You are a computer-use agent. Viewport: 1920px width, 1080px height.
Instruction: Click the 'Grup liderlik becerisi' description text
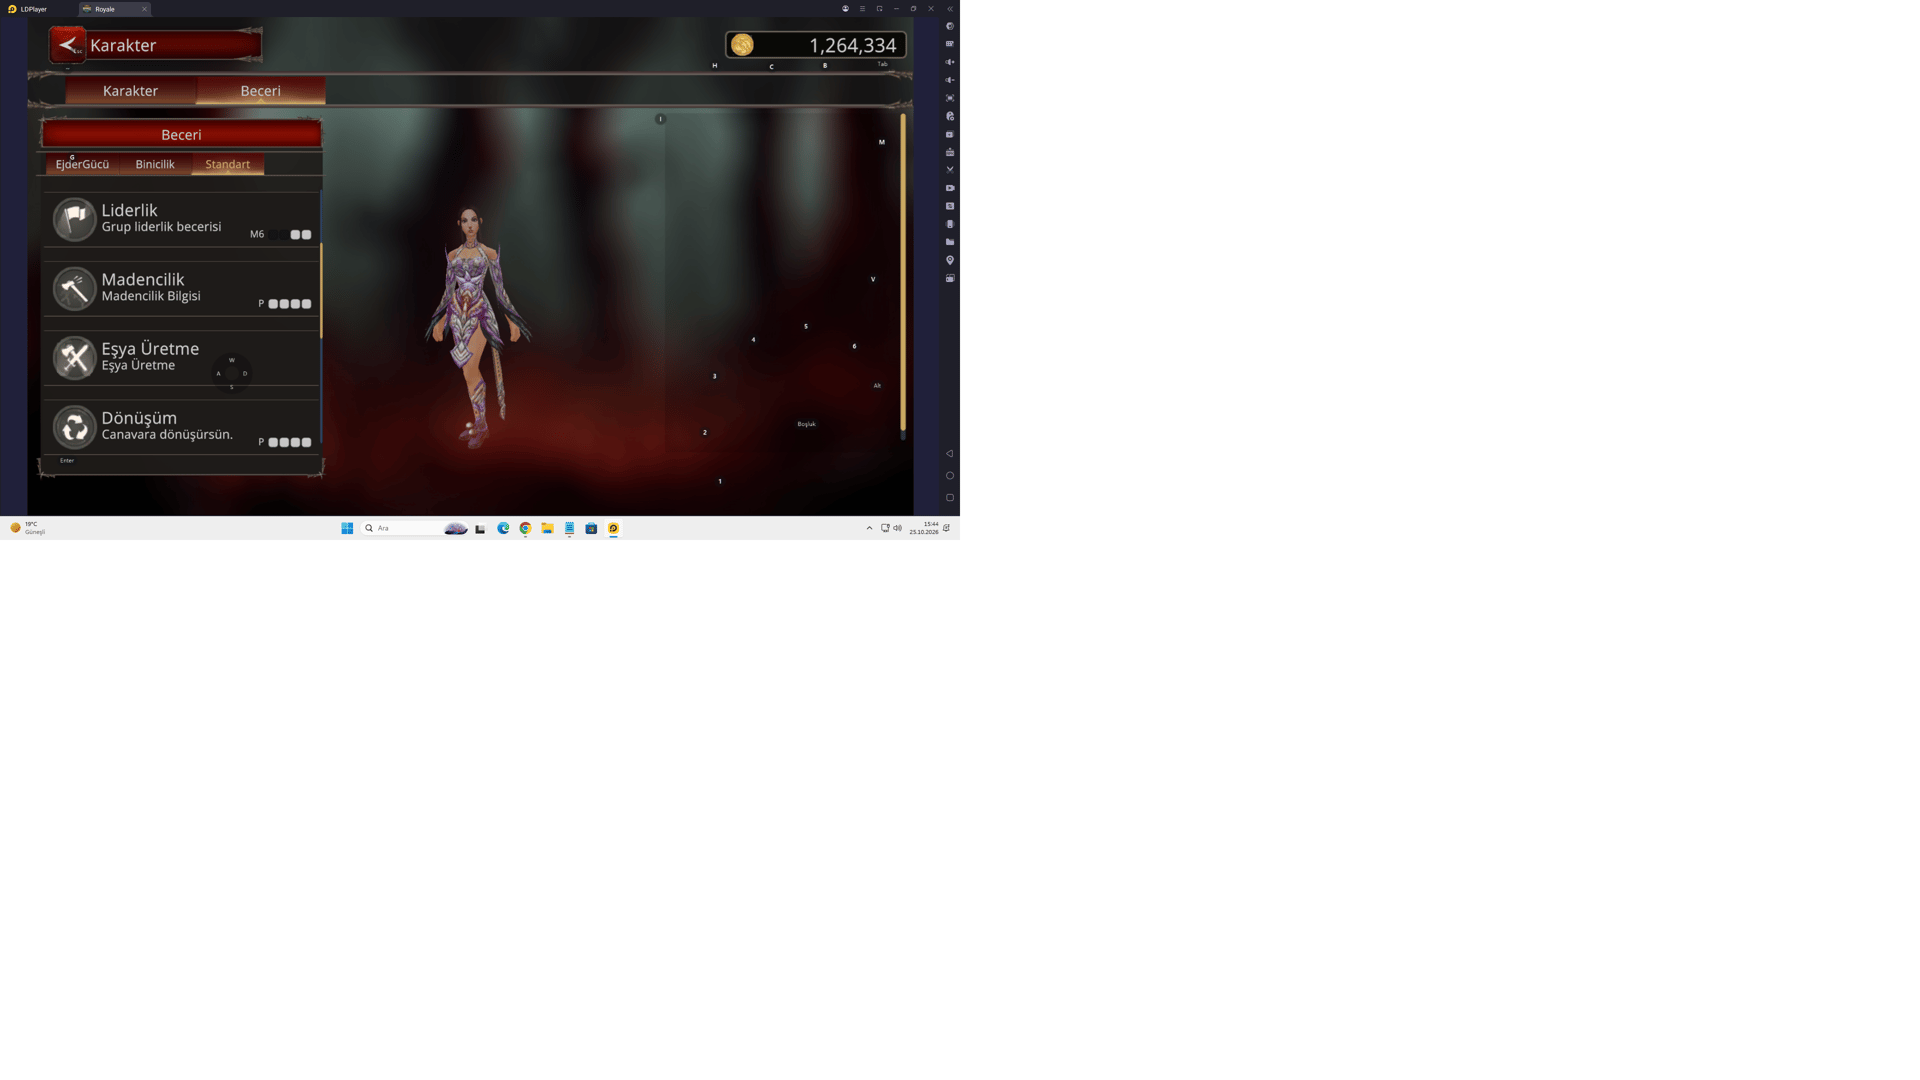161,227
